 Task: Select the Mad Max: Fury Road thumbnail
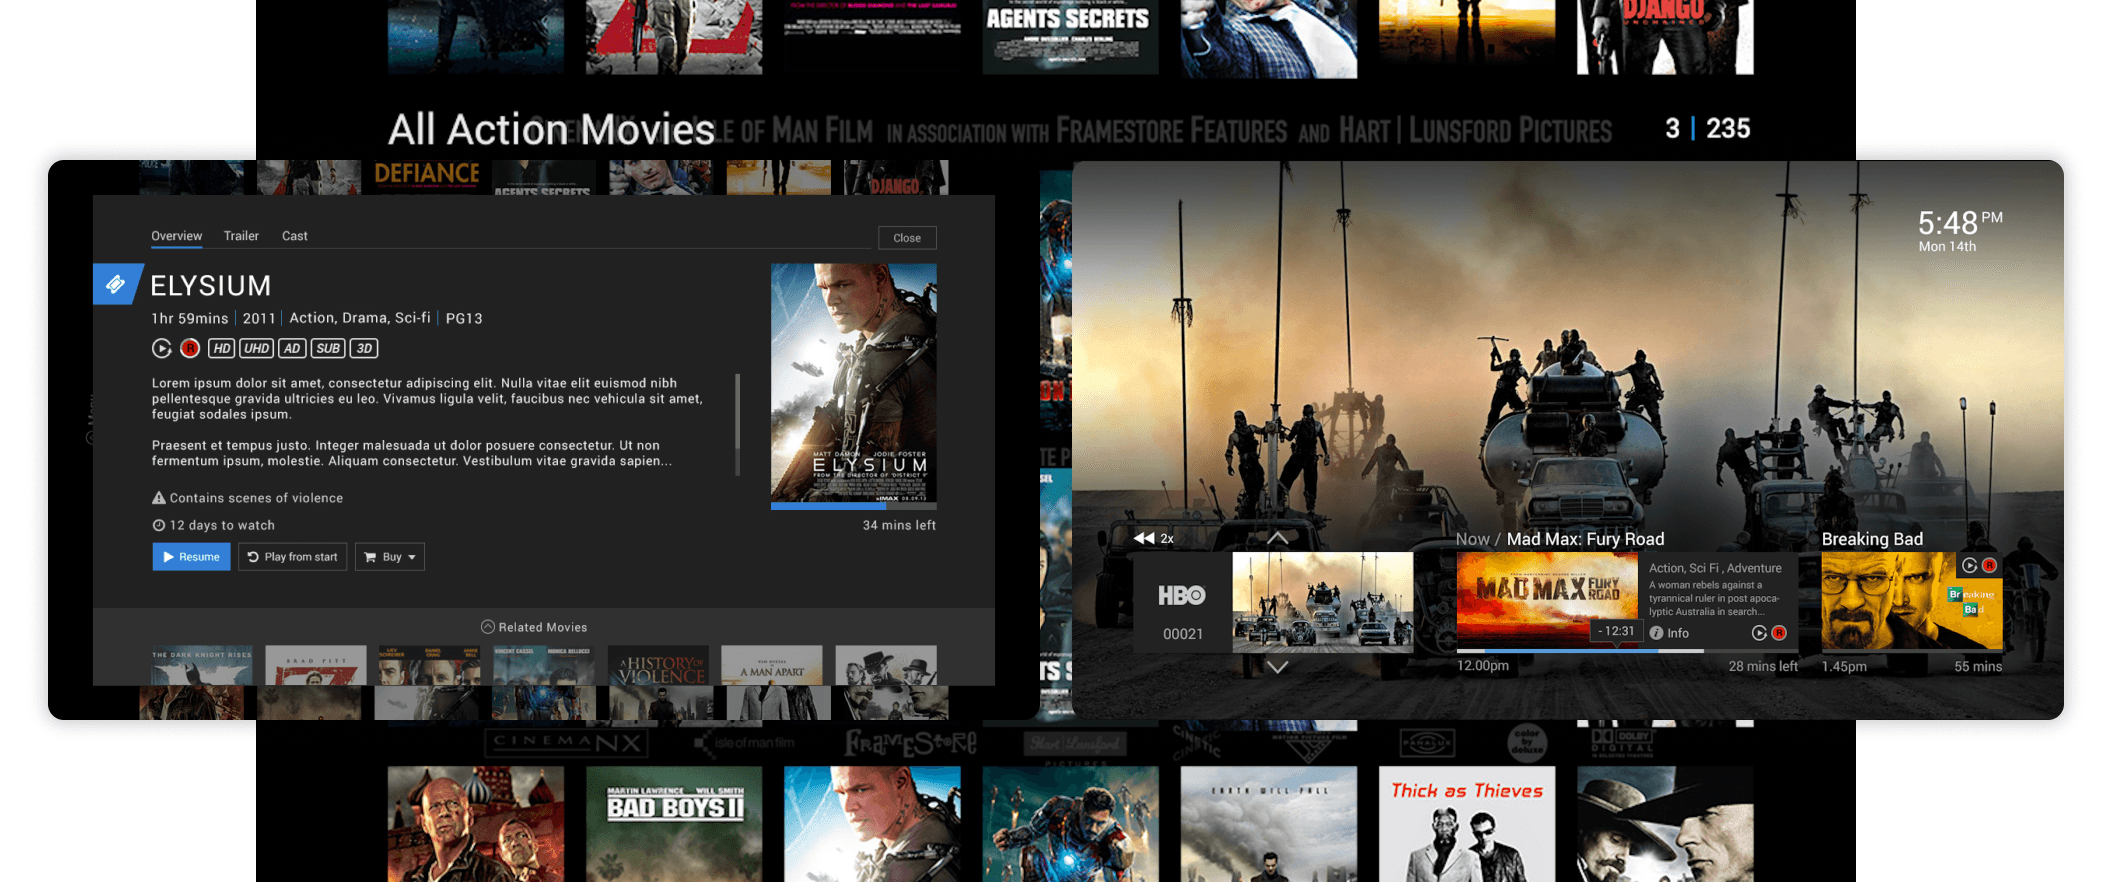coord(1548,601)
